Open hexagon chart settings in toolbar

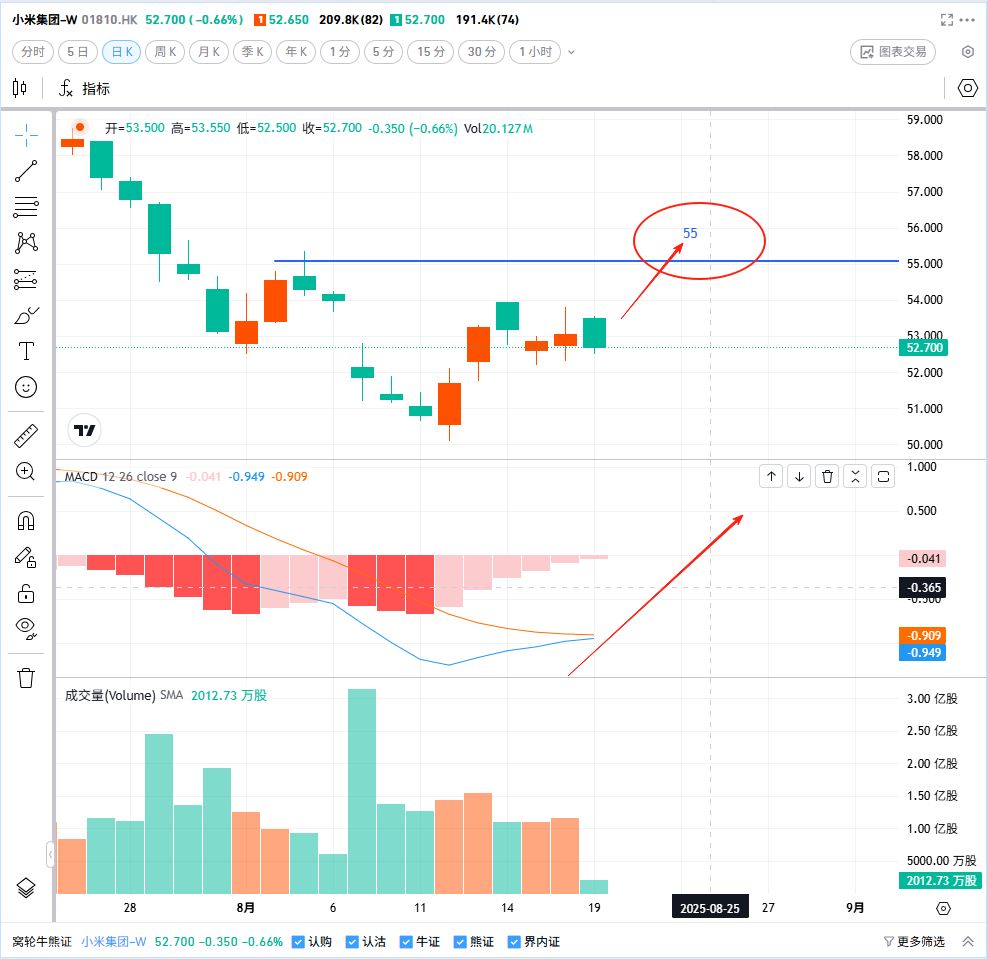967,88
